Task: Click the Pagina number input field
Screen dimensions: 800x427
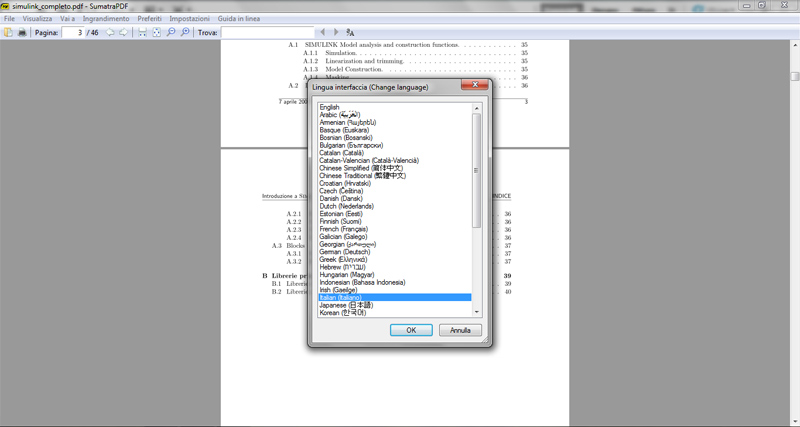Action: [x=73, y=32]
